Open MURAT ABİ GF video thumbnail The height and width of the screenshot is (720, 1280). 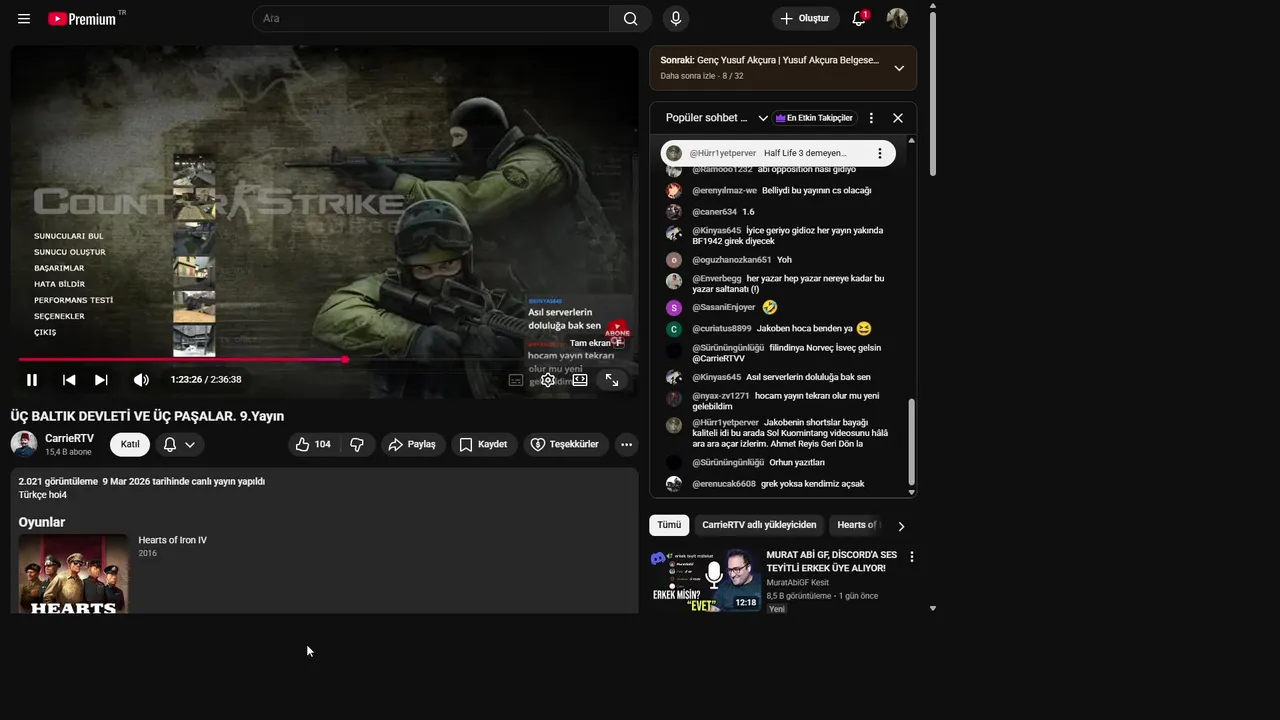pyautogui.click(x=705, y=579)
